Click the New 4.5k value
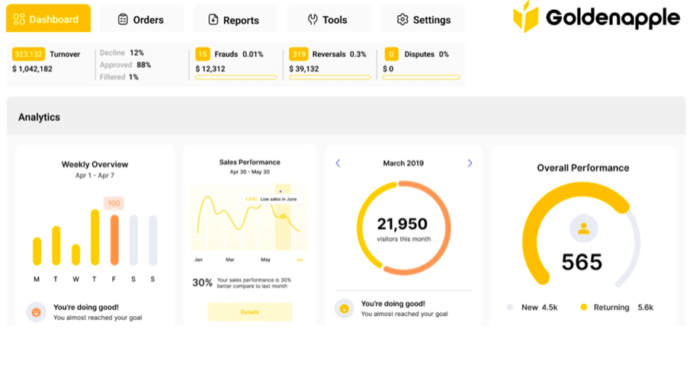The height and width of the screenshot is (374, 696). point(550,307)
